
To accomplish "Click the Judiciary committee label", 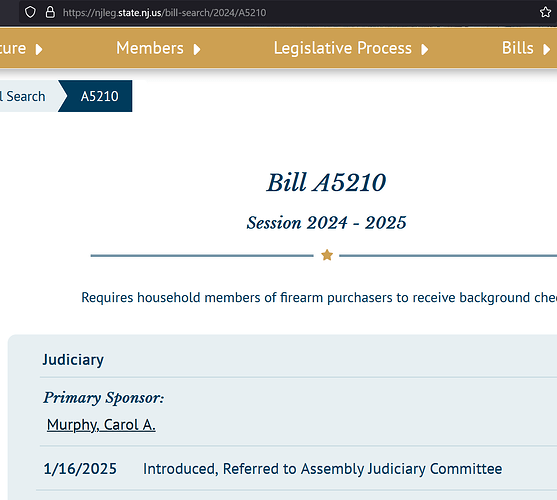I will (73, 360).
